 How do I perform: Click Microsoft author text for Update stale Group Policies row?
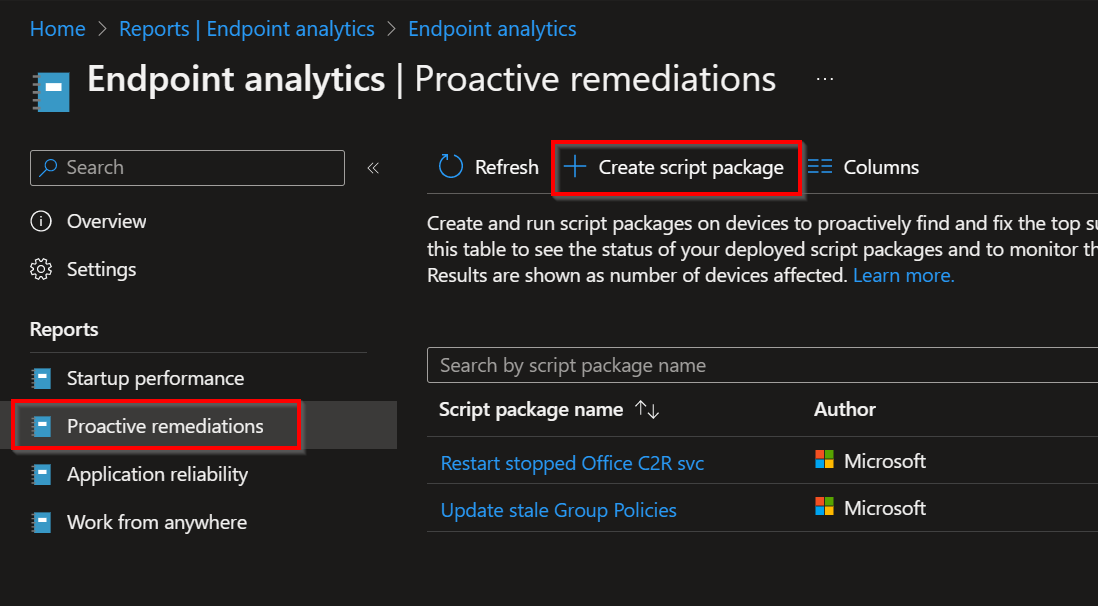click(x=884, y=508)
